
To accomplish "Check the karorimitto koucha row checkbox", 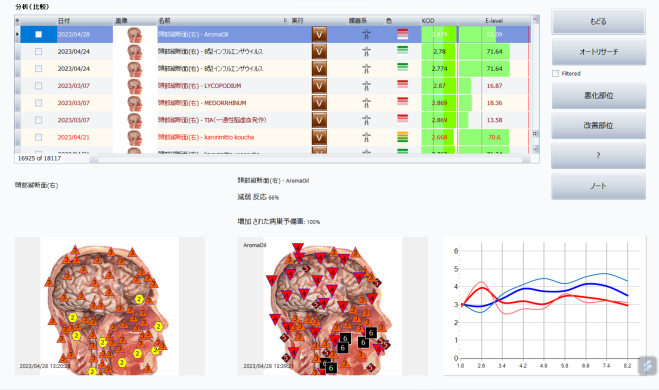I will pos(39,137).
